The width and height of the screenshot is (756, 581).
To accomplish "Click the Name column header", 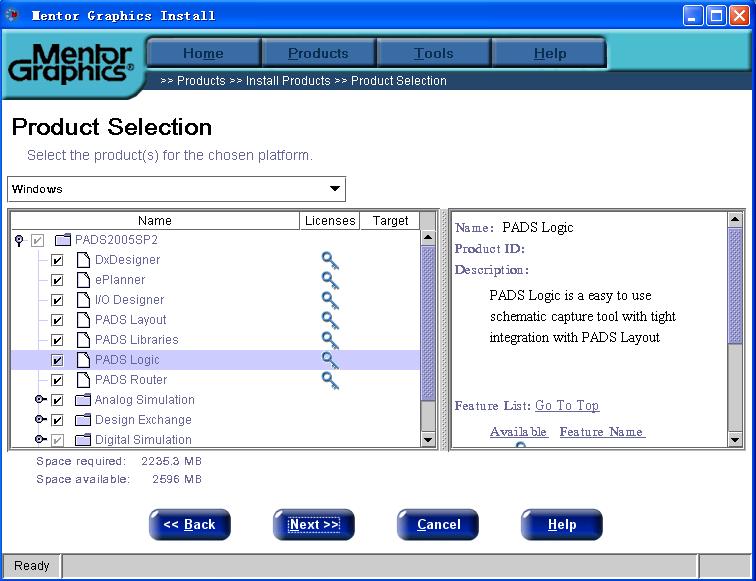I will point(155,221).
